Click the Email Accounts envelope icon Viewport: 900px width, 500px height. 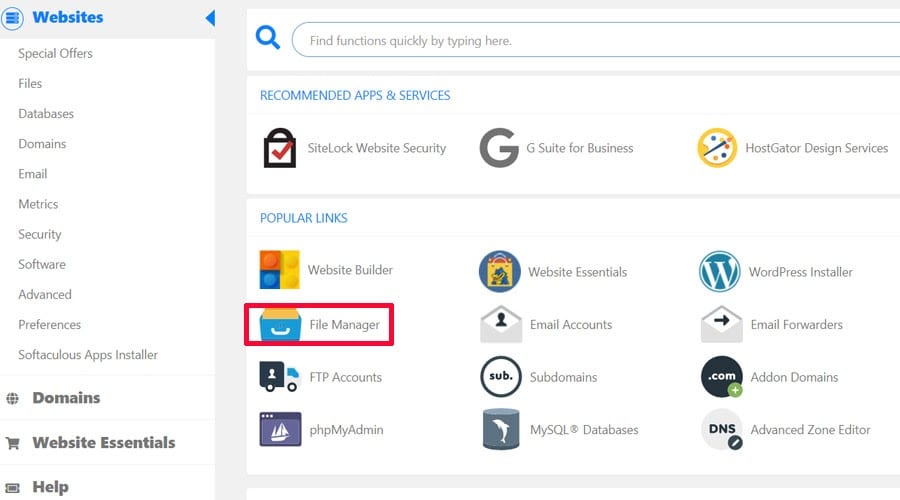pos(501,324)
